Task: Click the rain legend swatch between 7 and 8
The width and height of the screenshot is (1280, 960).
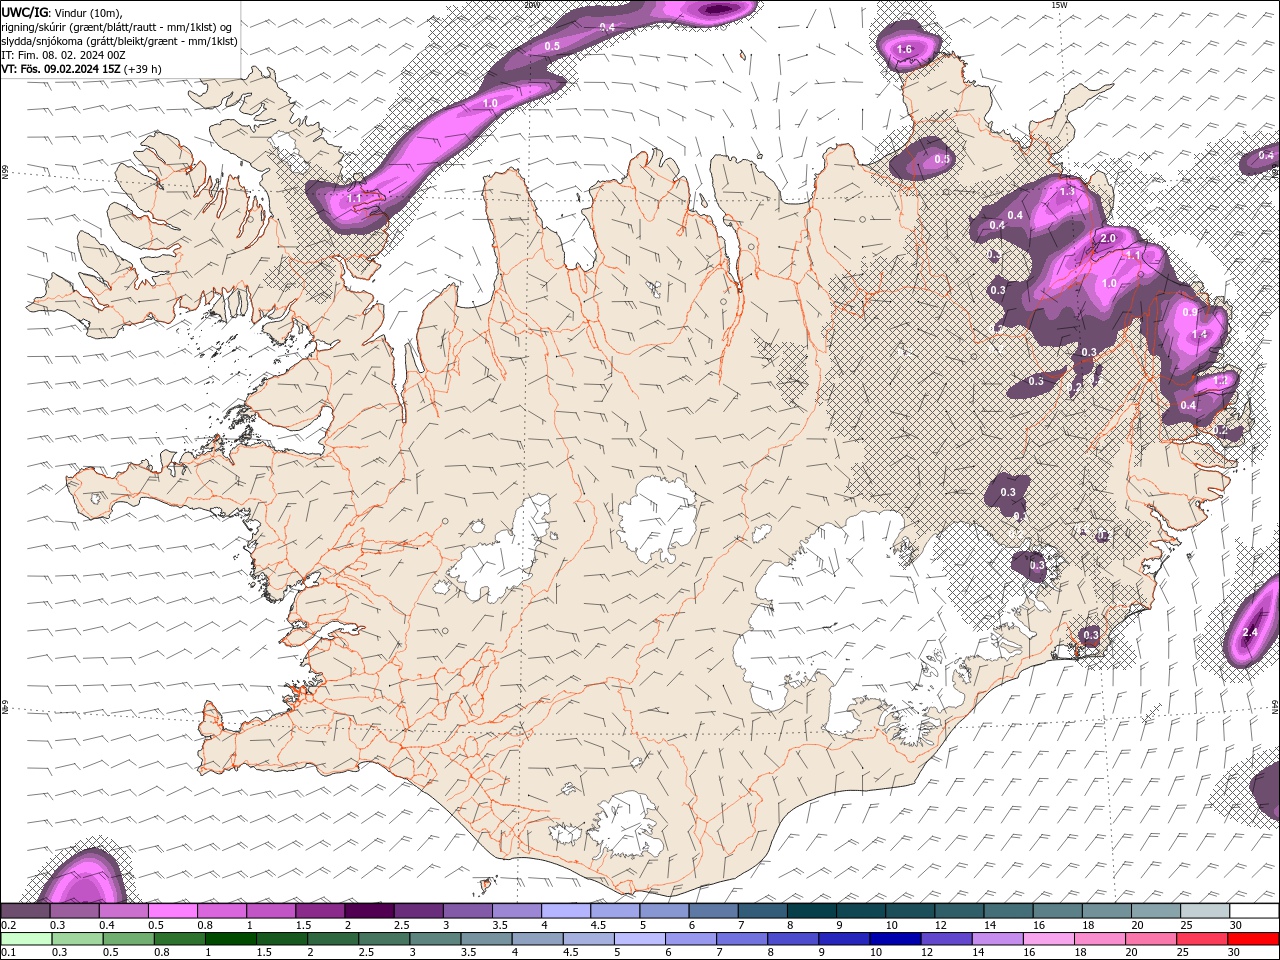Action: point(742,939)
